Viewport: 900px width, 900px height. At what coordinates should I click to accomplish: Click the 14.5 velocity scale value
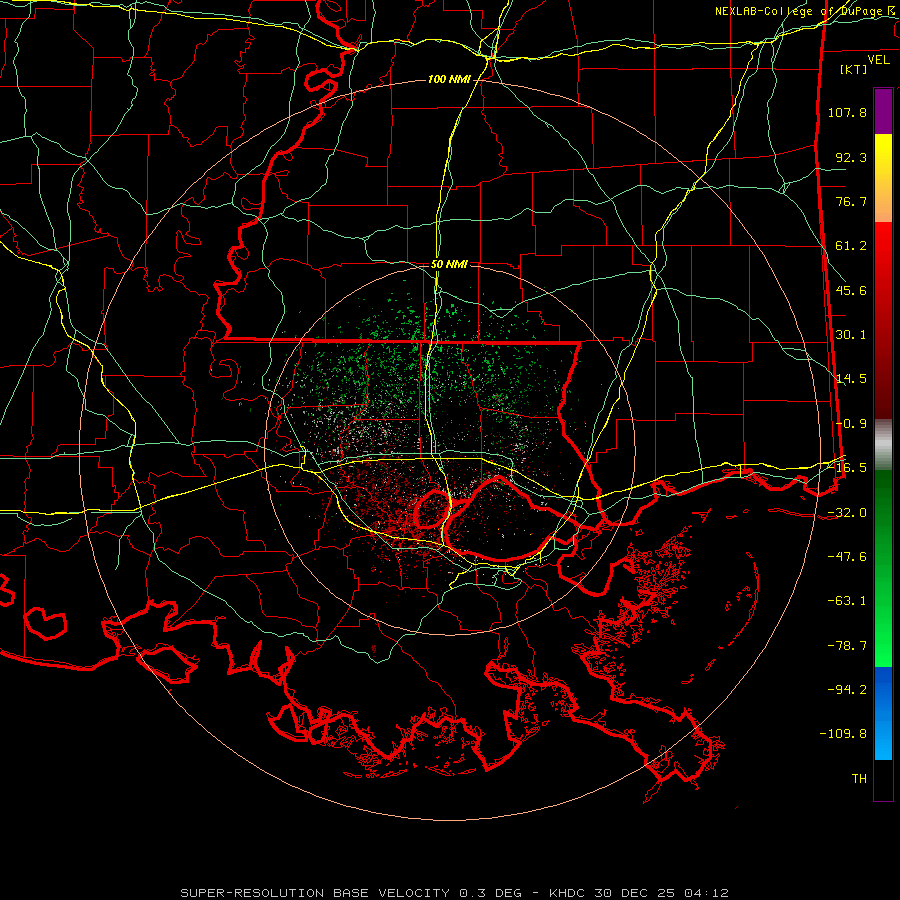pos(851,379)
